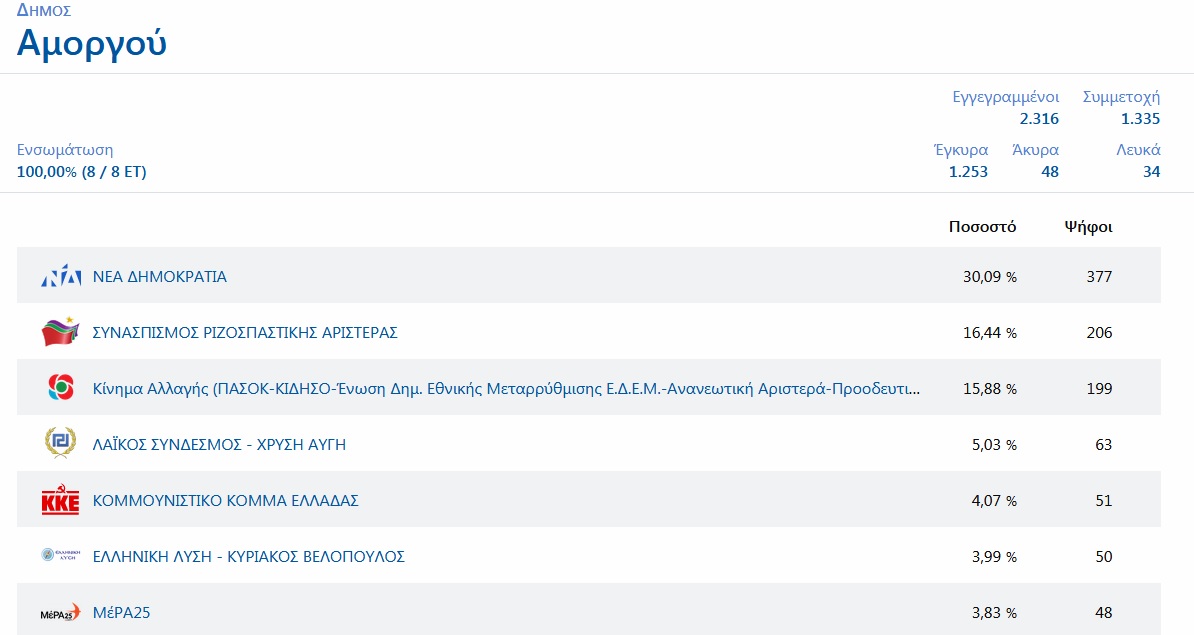Open the ΝΕΑ ΔΗΜΟΚΡΑΤΙΑ party link

(159, 277)
